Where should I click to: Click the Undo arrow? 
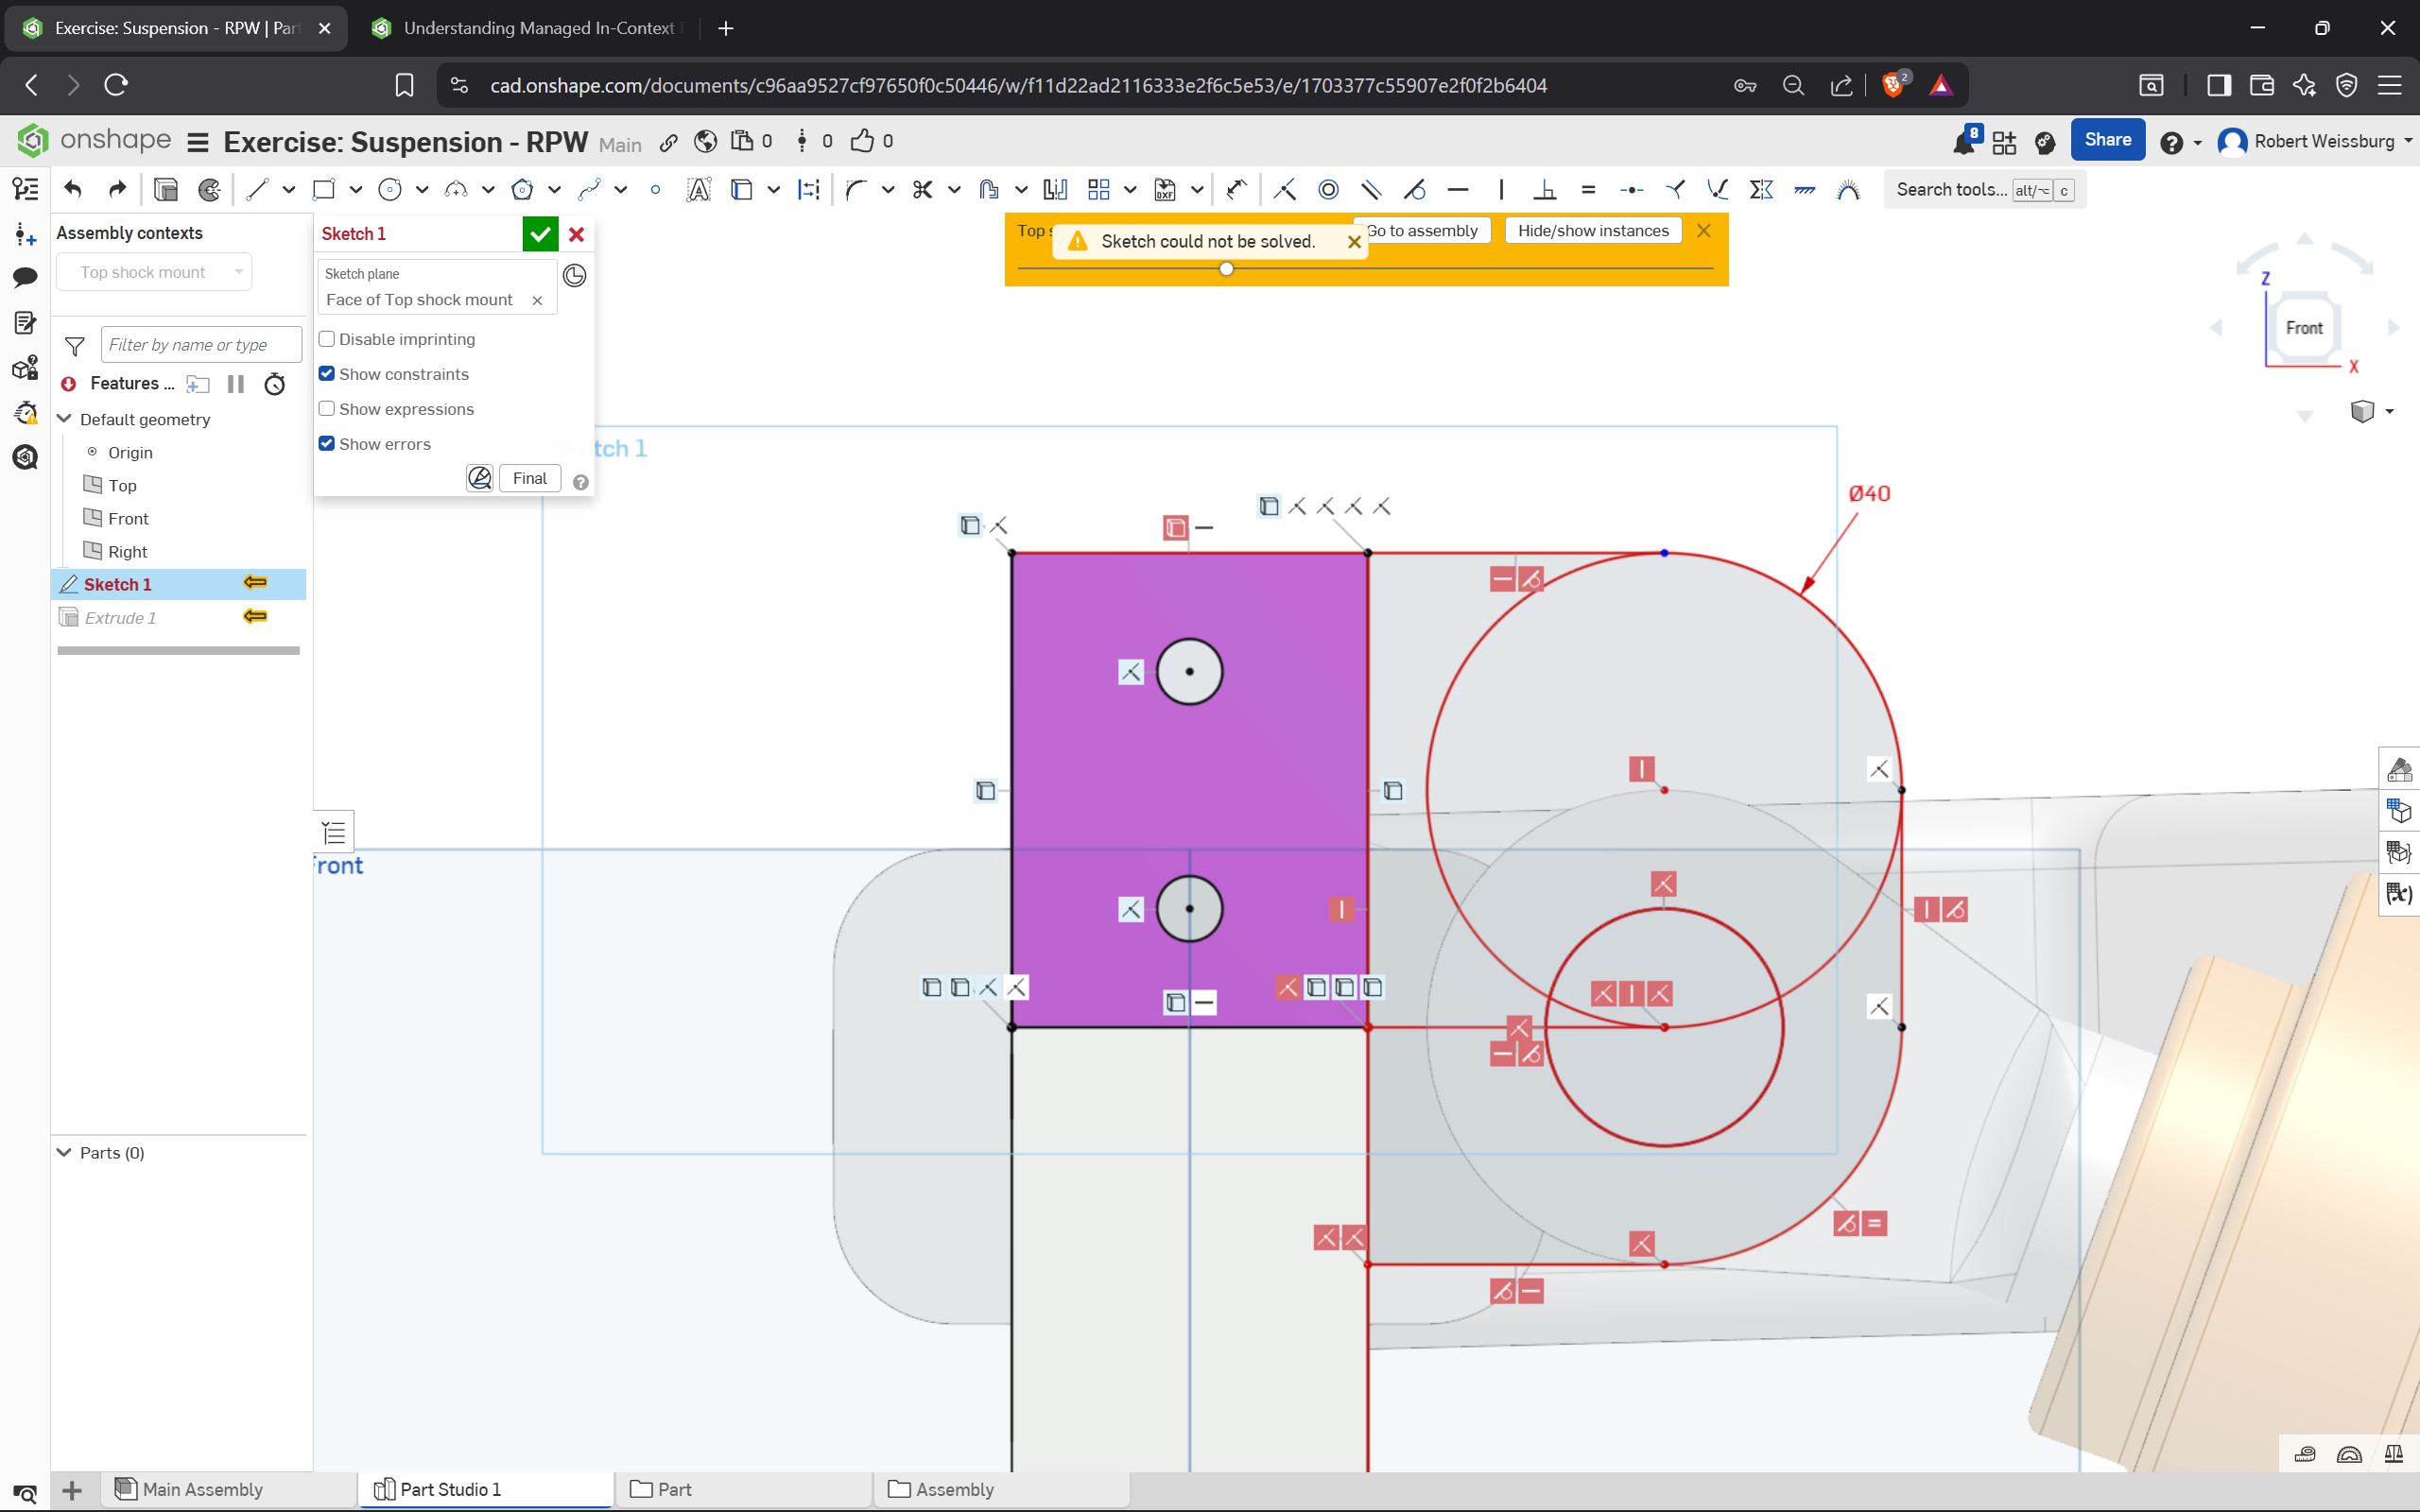[73, 189]
